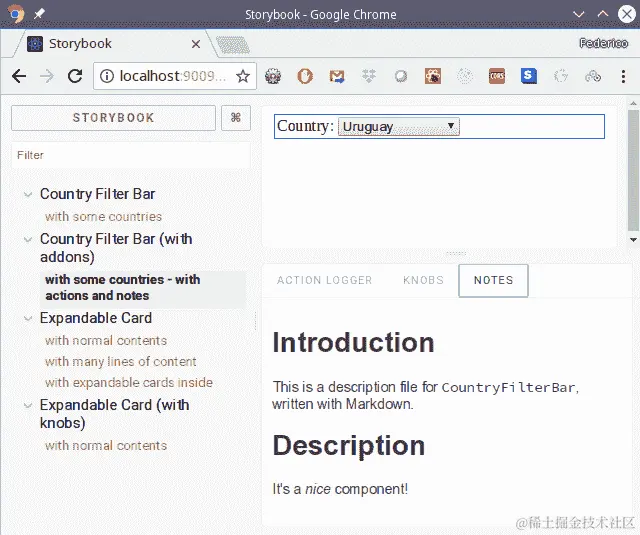Click the STORYBOOK header button
Screen dimensions: 640x535
[x=113, y=118]
